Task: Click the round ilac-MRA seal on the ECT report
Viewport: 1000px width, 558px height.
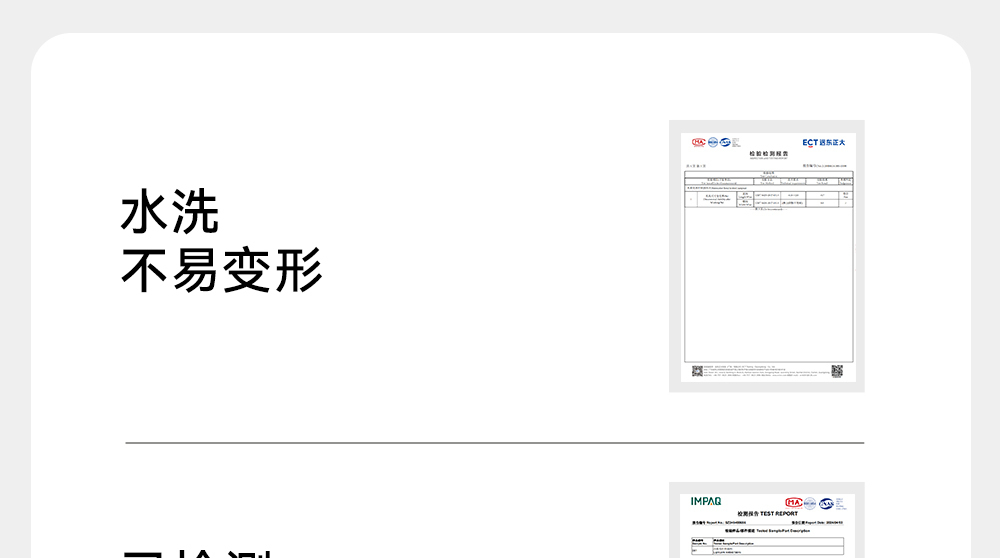Action: pos(711,142)
